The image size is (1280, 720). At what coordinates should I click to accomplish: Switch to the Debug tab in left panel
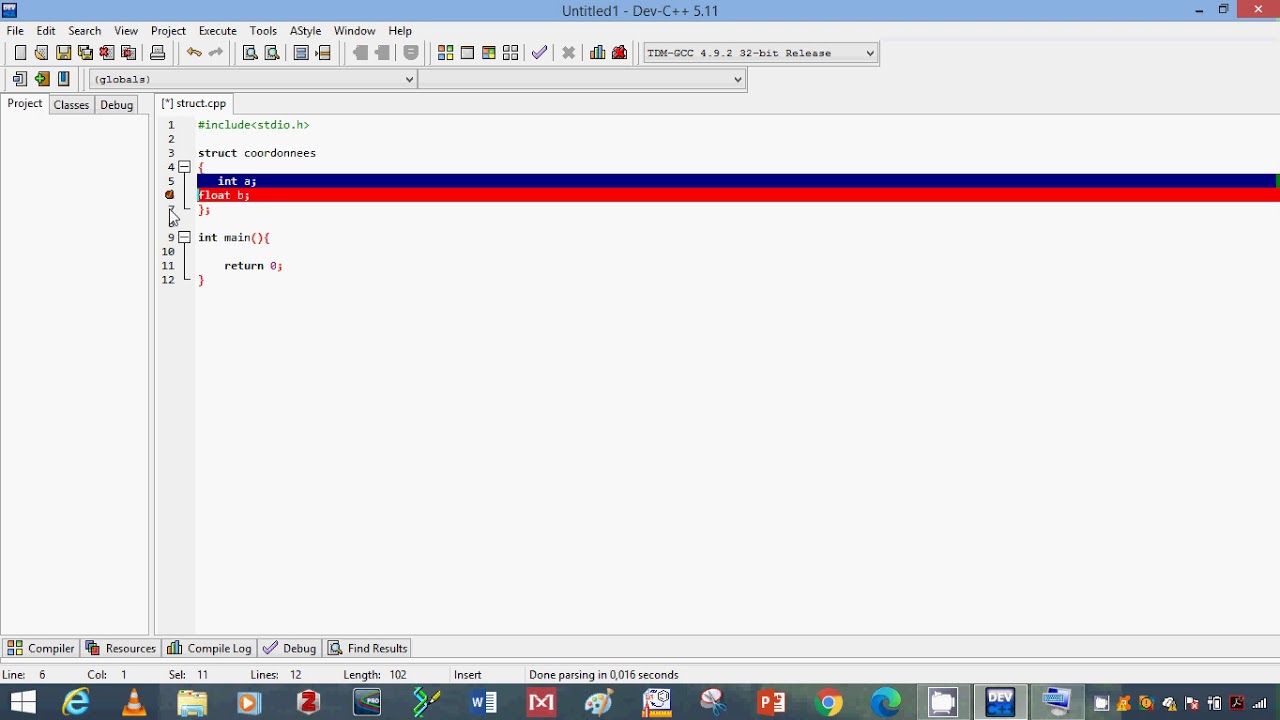coord(116,105)
